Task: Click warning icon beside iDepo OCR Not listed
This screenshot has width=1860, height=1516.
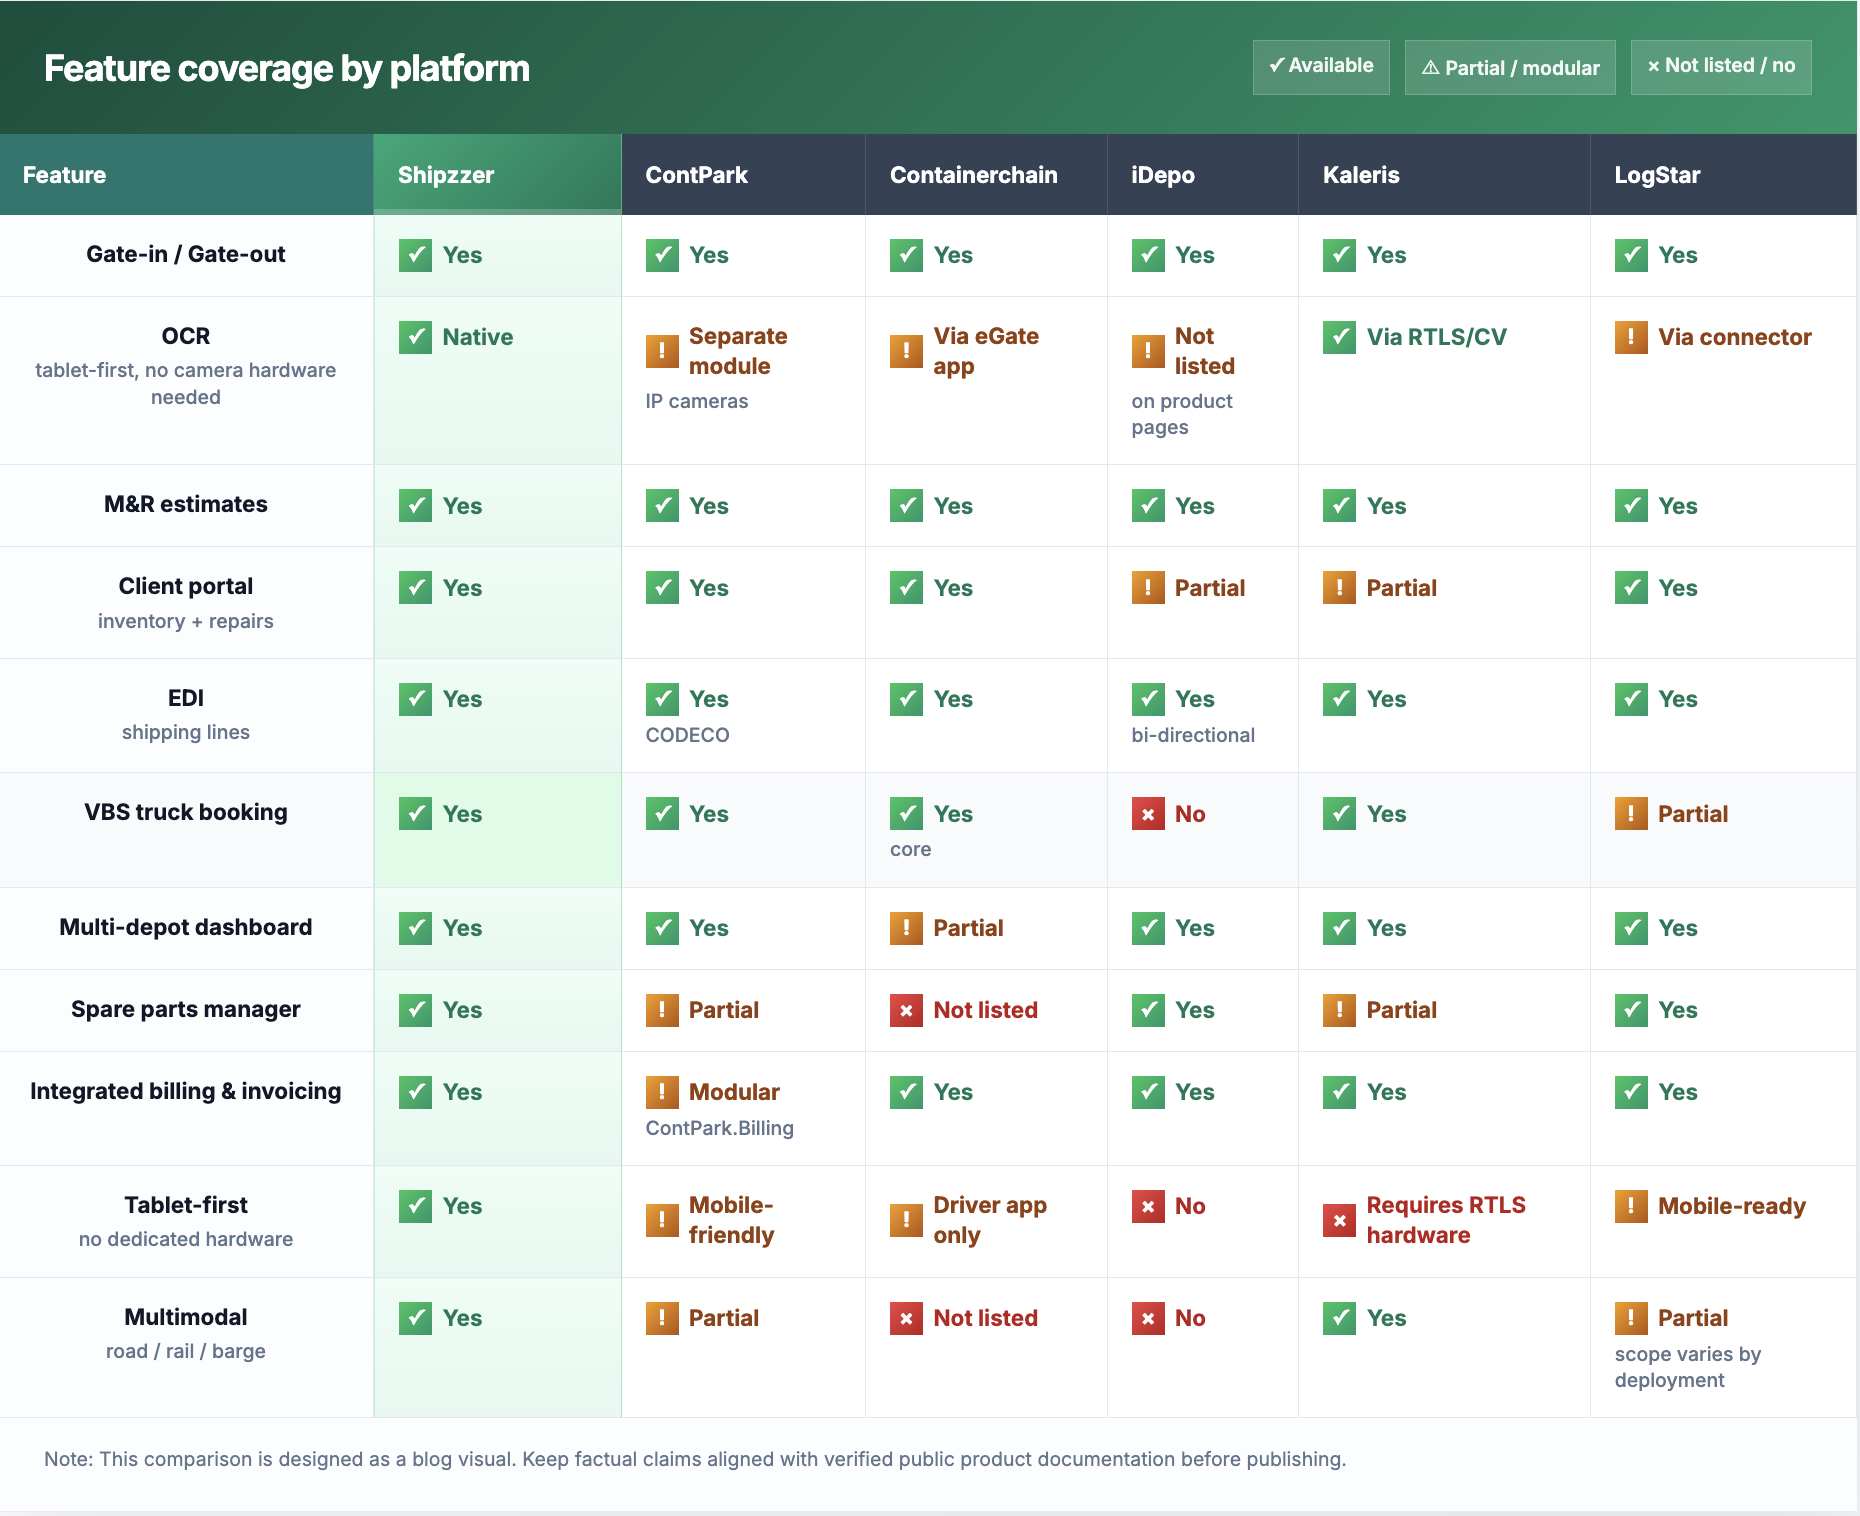Action: [x=1148, y=351]
